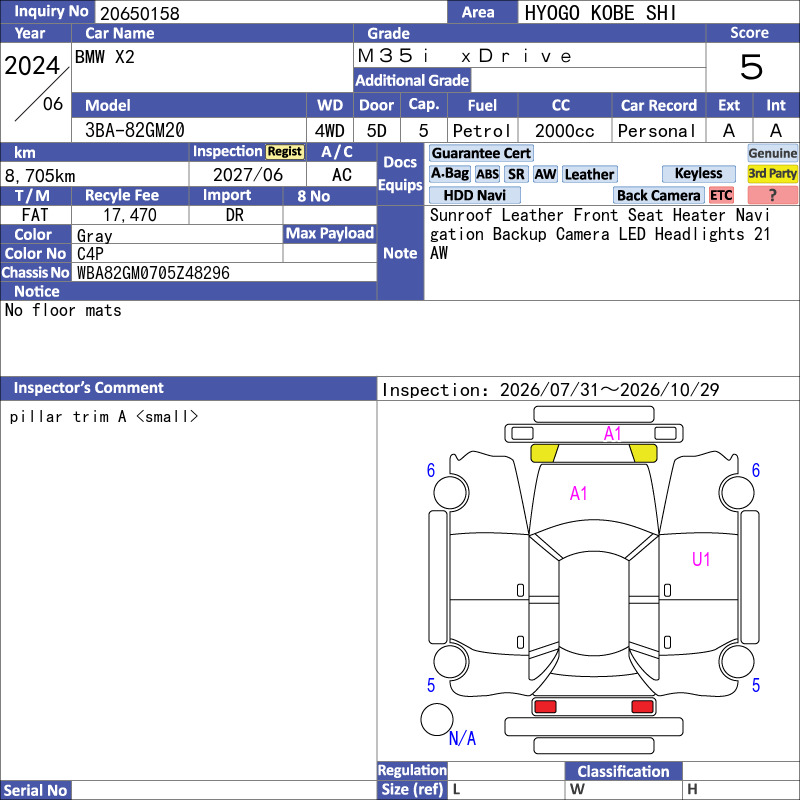
Task: Click the U1 mark on car diagram
Action: coord(701,560)
